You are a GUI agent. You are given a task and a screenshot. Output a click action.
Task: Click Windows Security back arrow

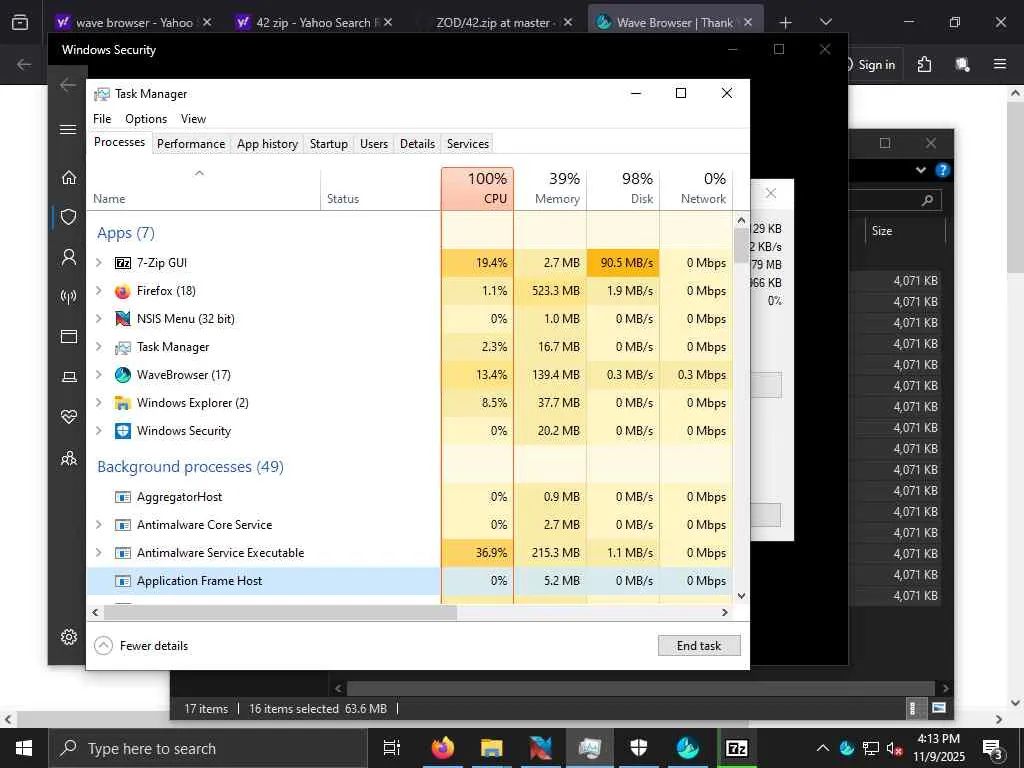pyautogui.click(x=68, y=85)
